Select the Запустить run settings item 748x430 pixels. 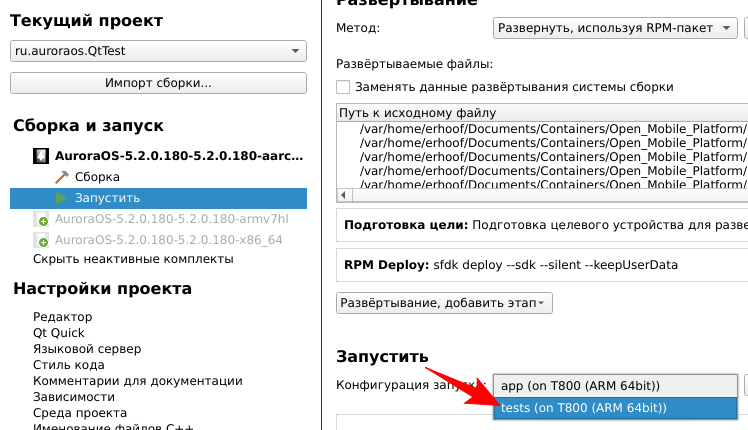click(x=158, y=198)
